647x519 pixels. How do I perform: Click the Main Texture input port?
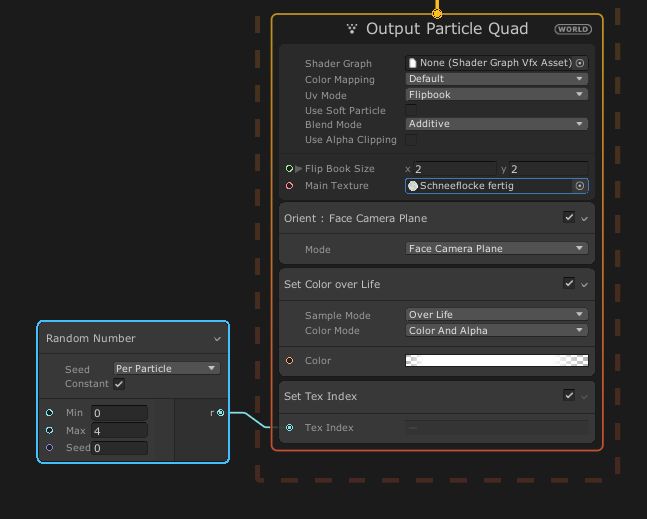(290, 186)
